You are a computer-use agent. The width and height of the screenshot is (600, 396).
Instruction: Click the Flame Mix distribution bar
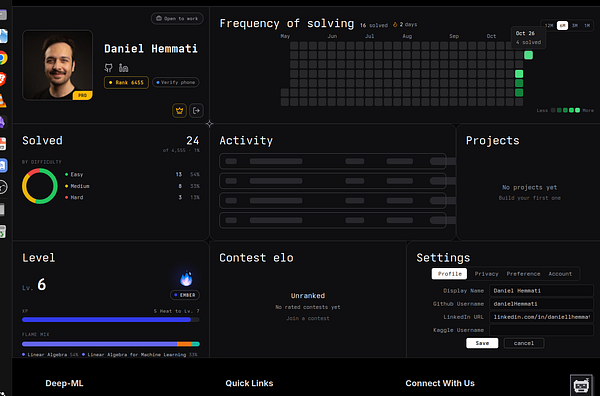pyautogui.click(x=111, y=344)
